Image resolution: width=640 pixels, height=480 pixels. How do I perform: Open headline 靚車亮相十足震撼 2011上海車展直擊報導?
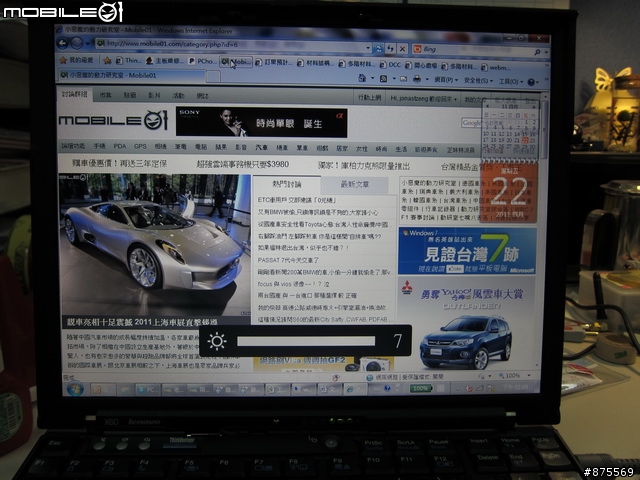(x=142, y=322)
